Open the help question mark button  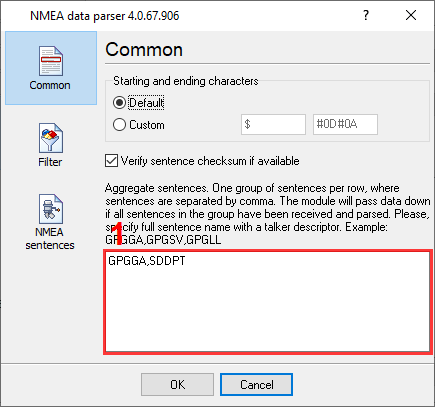pyautogui.click(x=366, y=15)
